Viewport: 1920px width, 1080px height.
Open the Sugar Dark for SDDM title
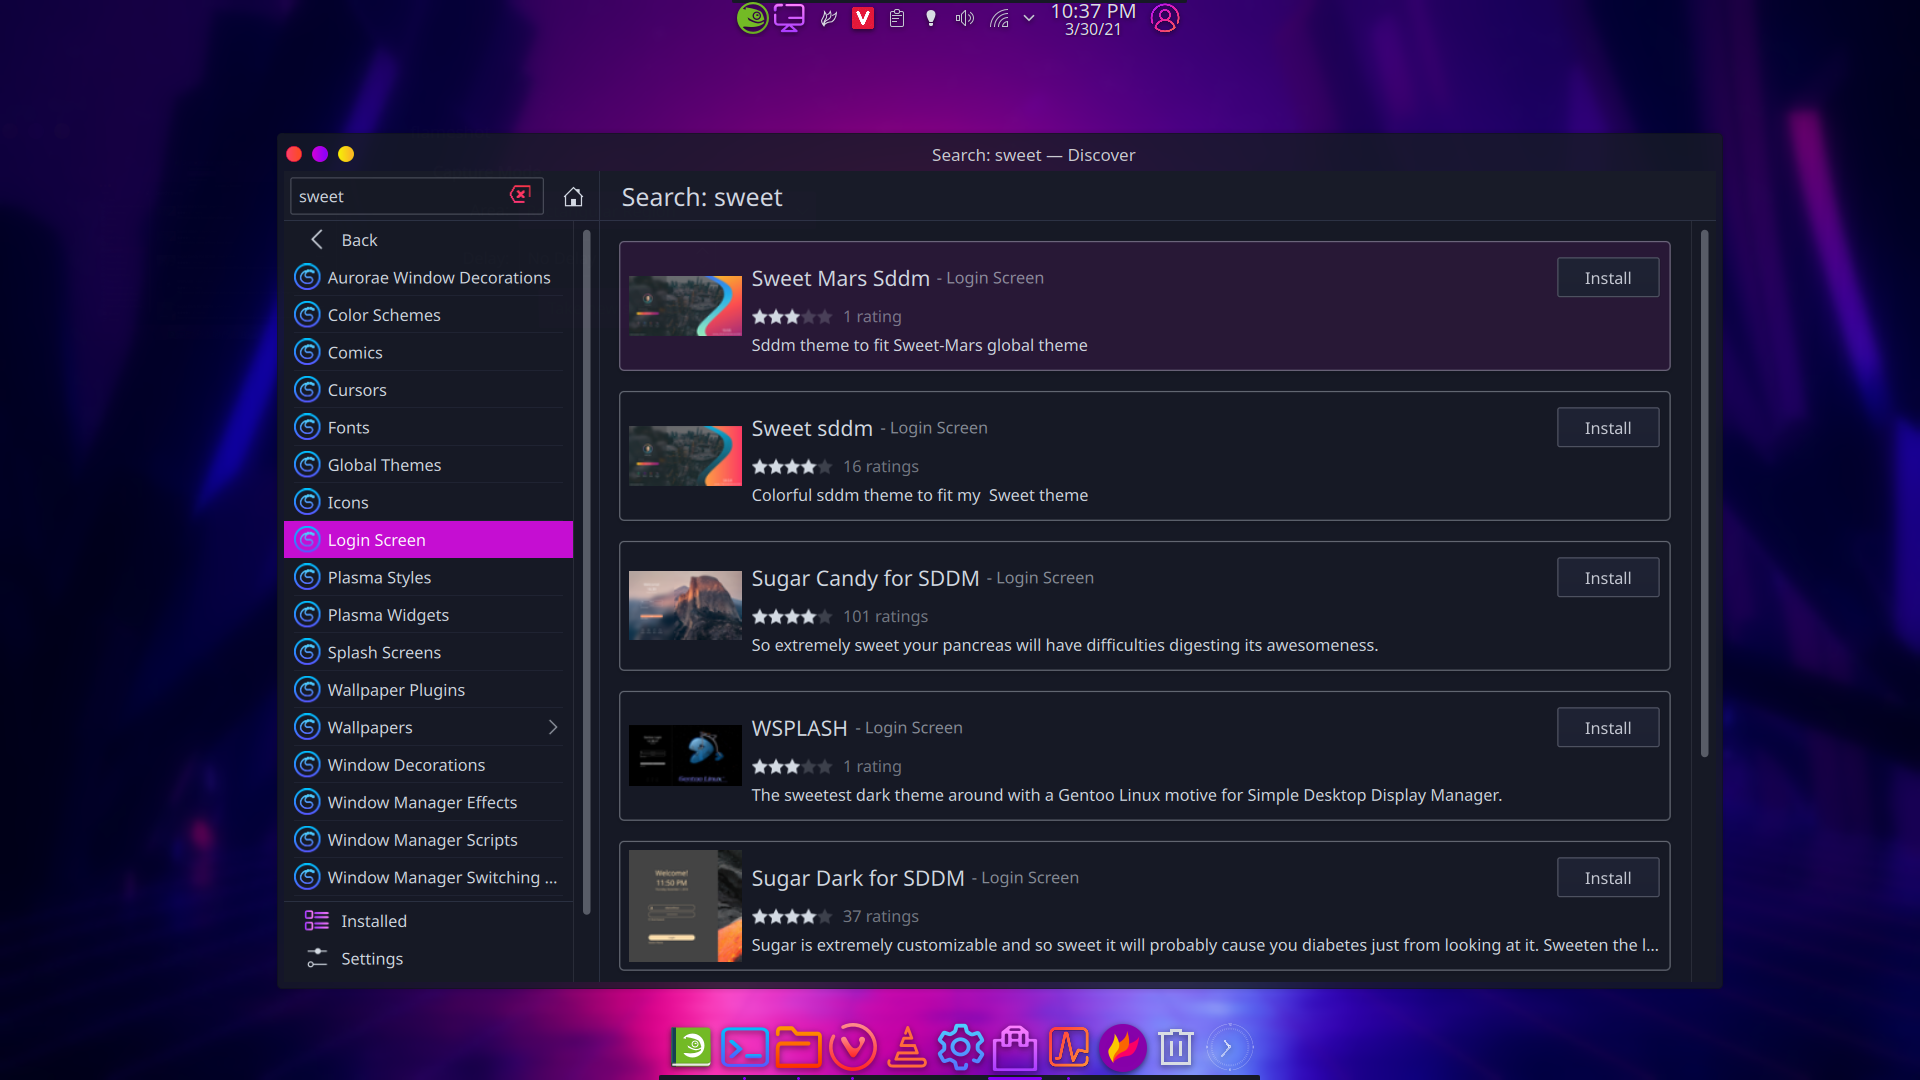[858, 878]
